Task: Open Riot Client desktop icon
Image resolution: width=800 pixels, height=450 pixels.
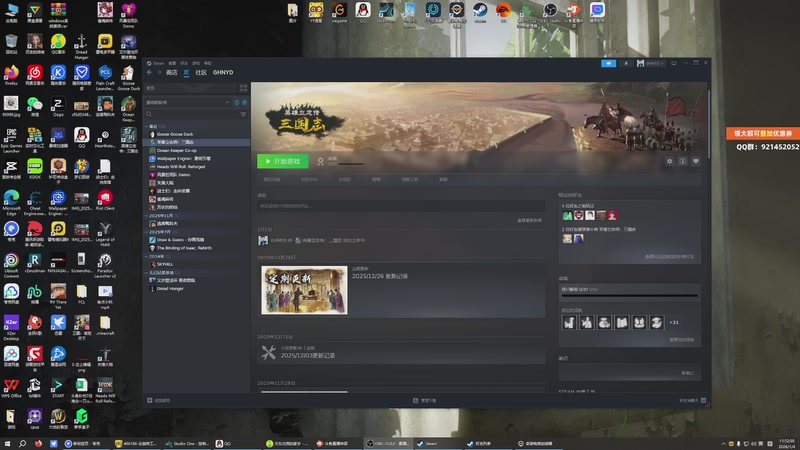Action: 105,200
